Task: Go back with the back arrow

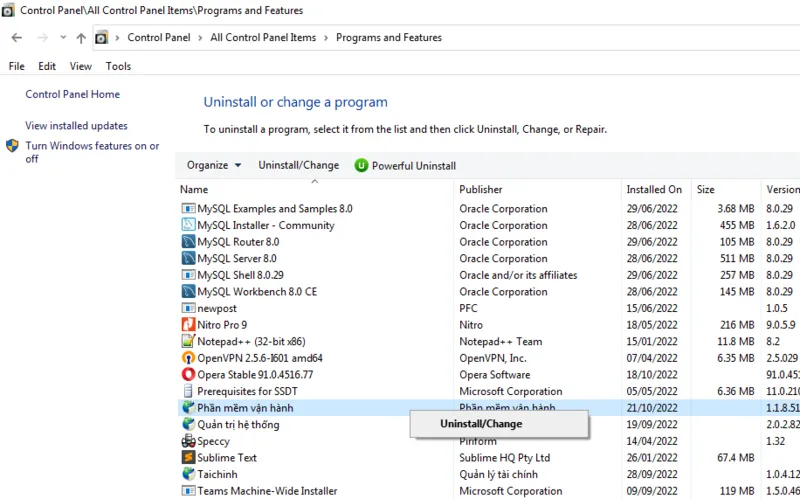Action: [x=17, y=38]
